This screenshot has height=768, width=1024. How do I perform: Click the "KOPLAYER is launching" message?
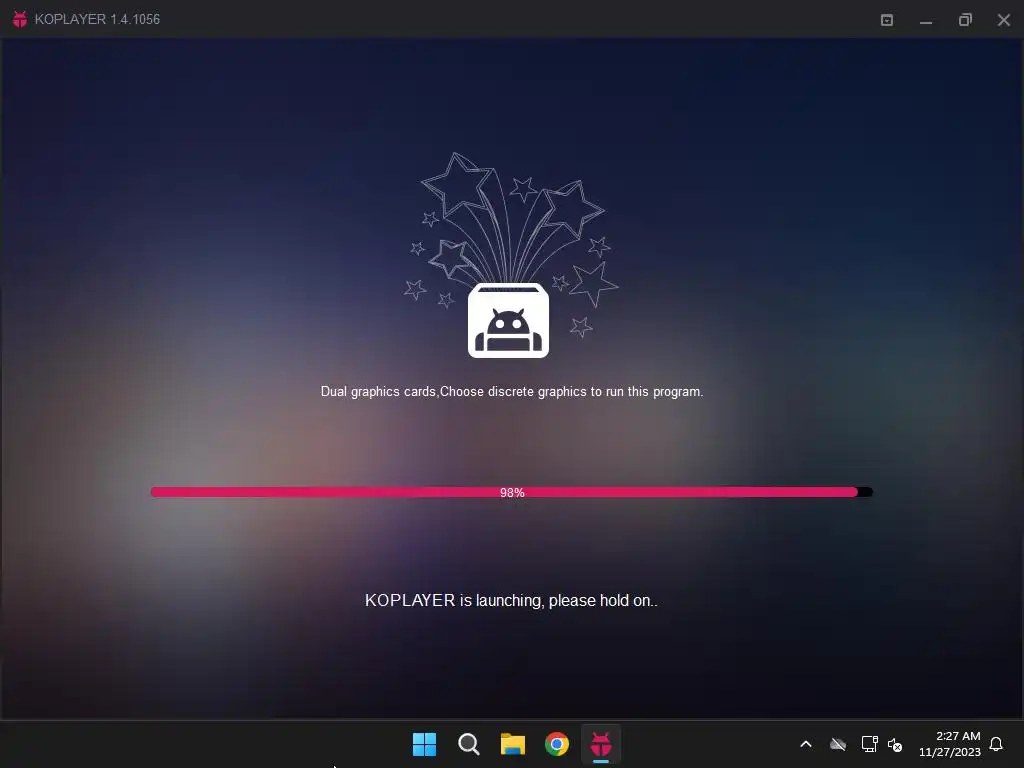coord(511,601)
